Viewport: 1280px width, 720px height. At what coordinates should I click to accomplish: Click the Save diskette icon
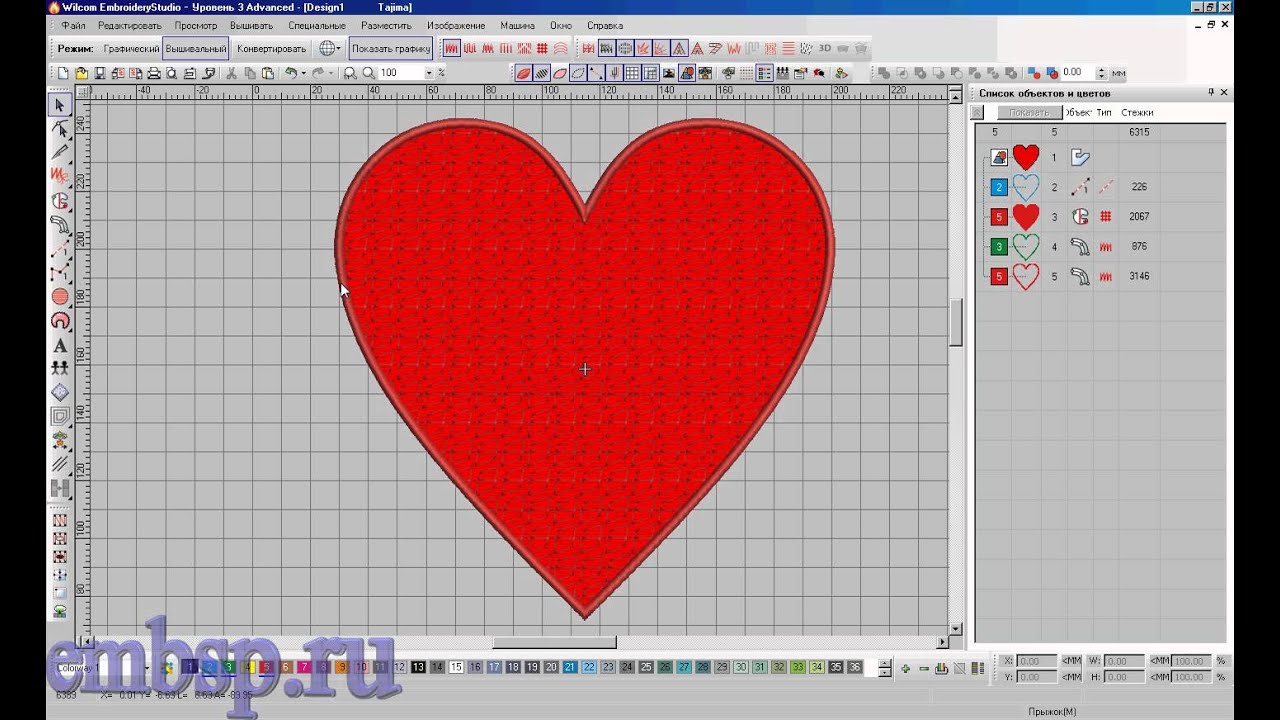[100, 73]
